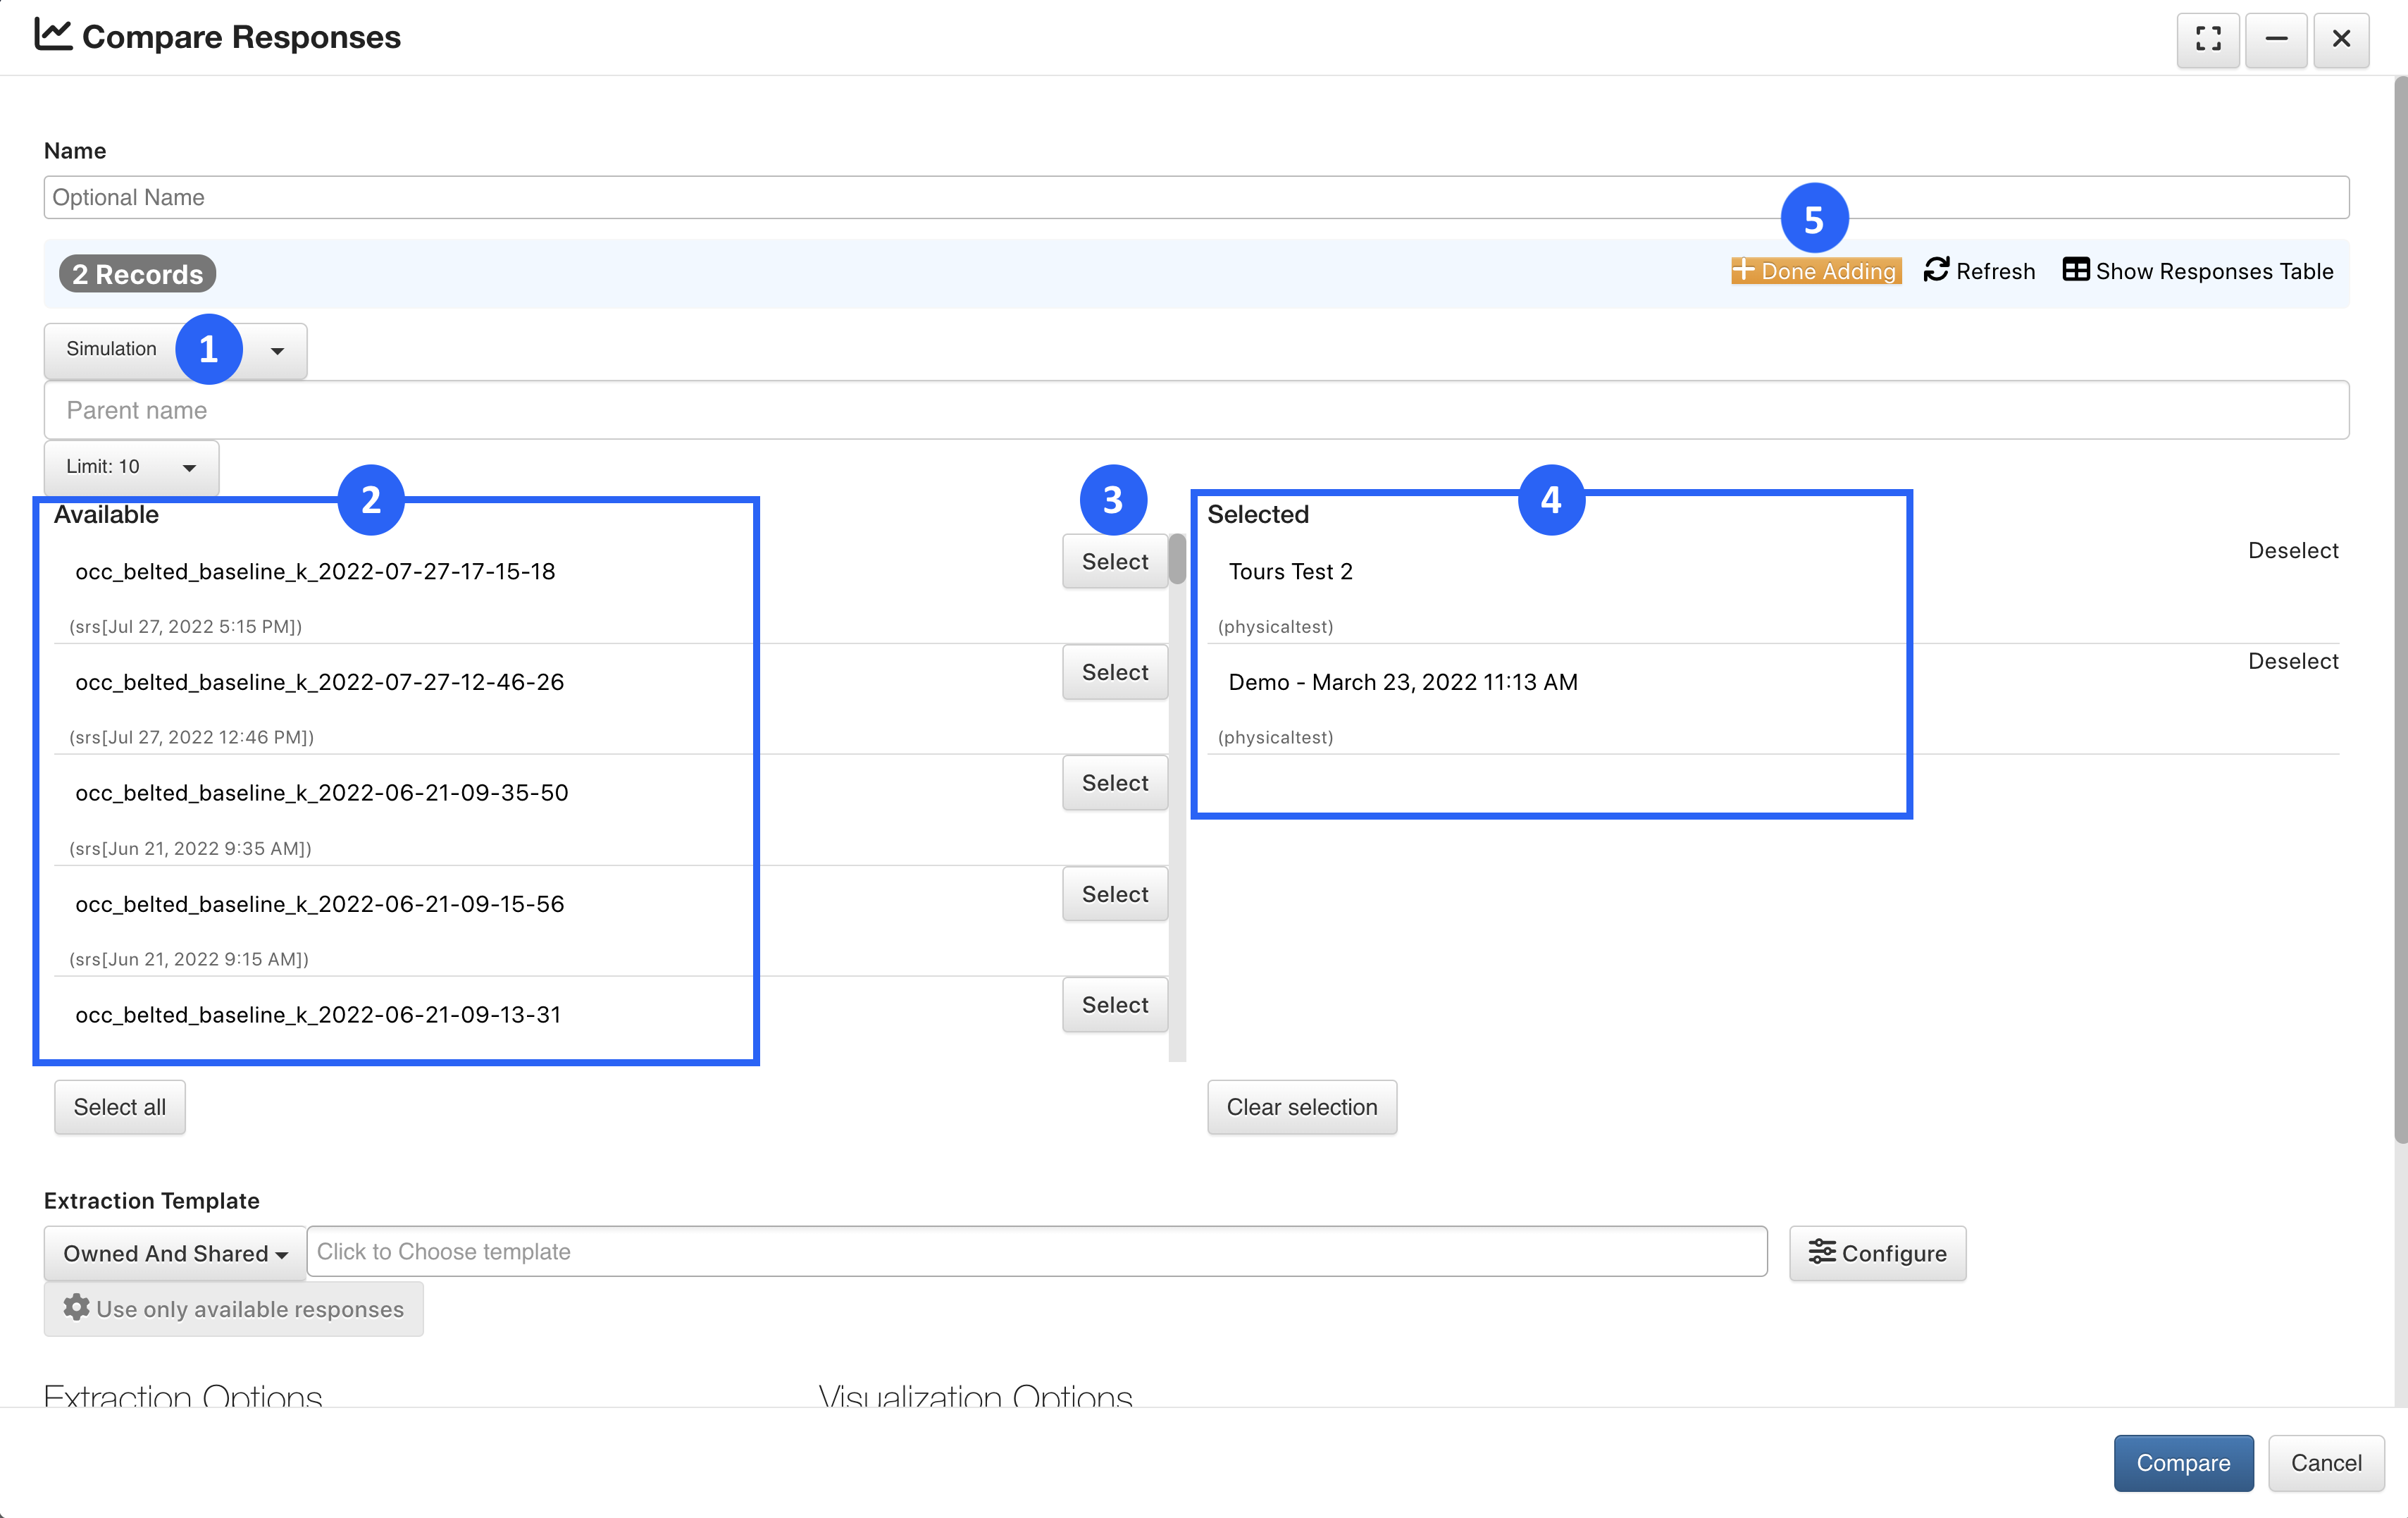
Task: Select the 2022-06-21-09-13-31 baseline entry
Action: [1114, 1005]
